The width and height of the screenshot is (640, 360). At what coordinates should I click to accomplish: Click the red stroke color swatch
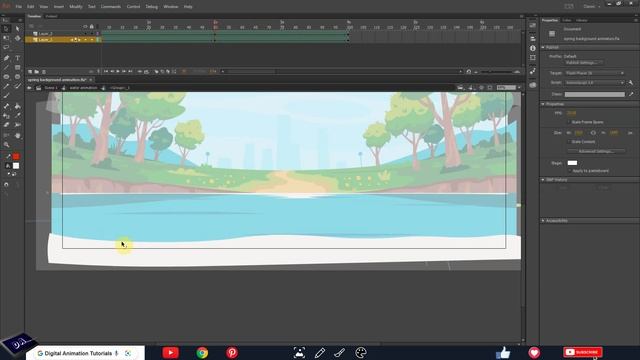16,156
